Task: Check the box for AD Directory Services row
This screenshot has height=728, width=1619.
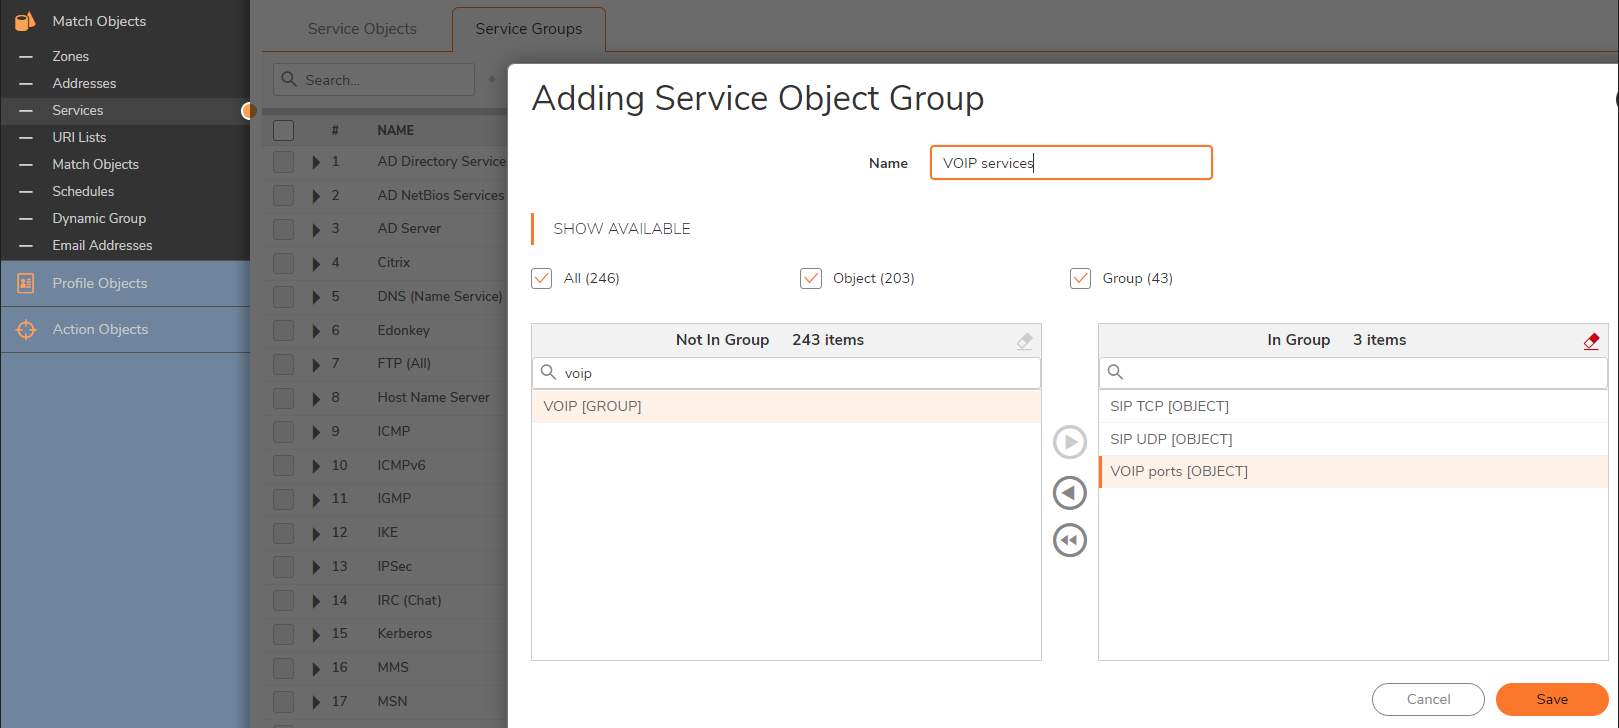Action: point(284,162)
